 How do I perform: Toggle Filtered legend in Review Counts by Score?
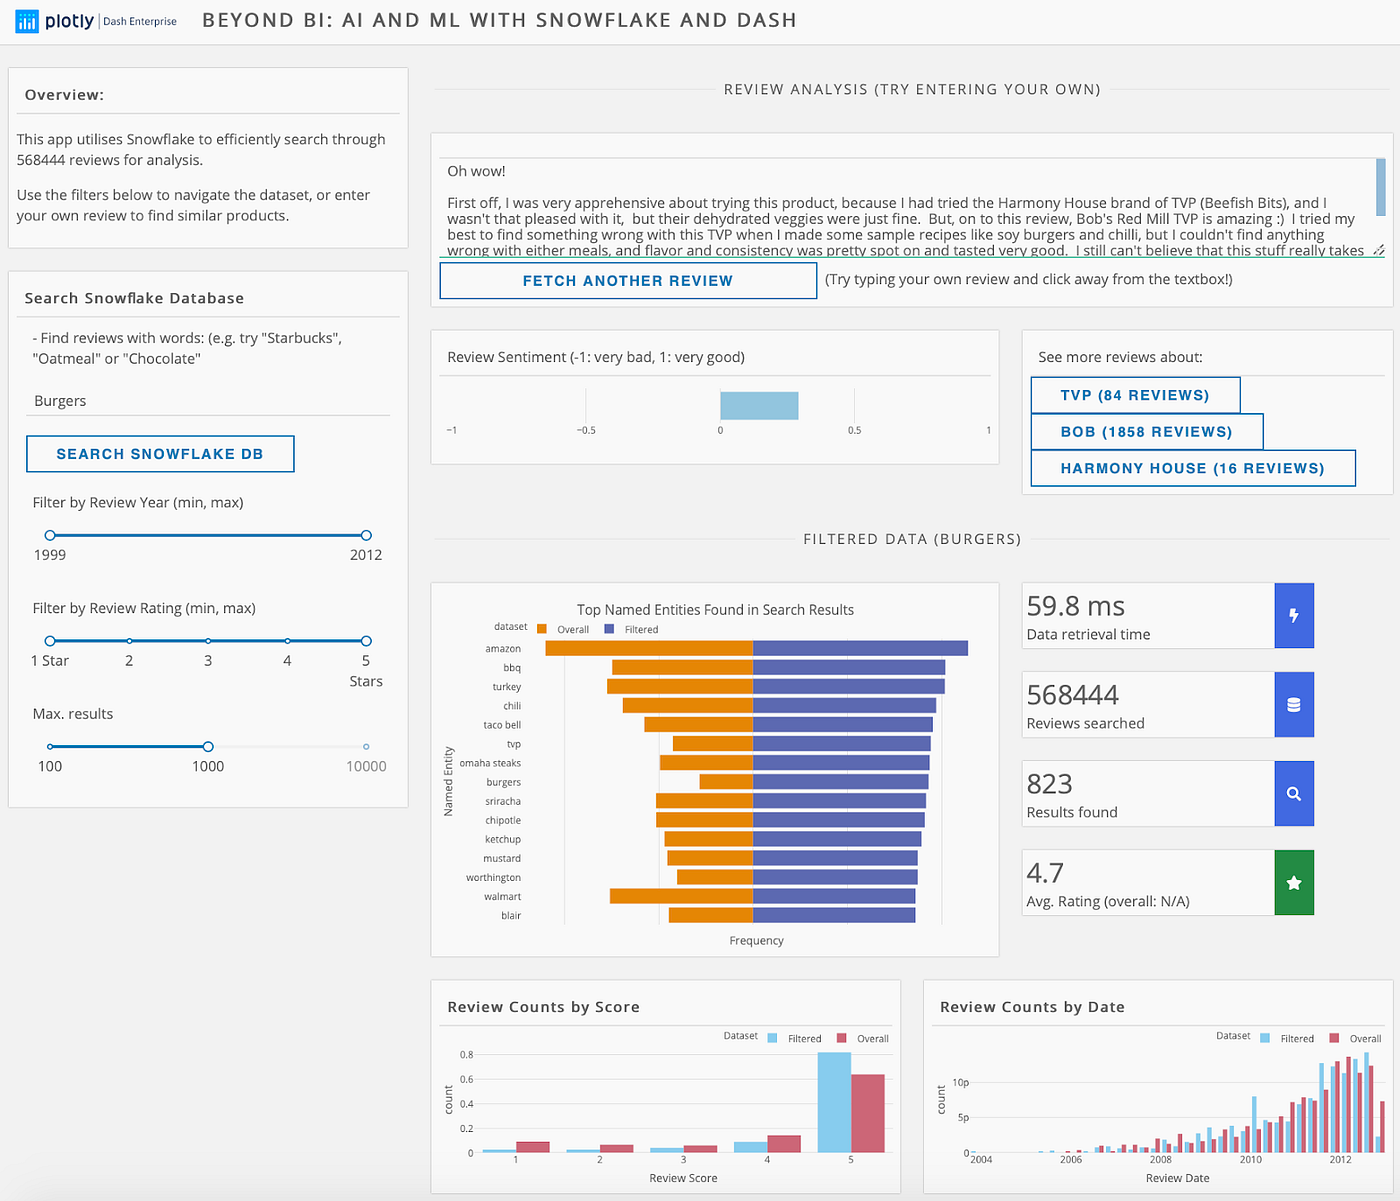pos(795,1039)
